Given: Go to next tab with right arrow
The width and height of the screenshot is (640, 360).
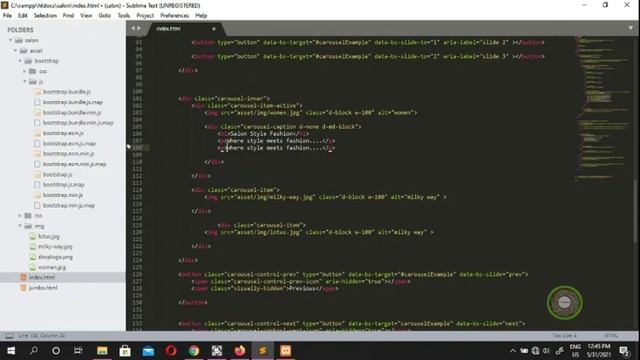Looking at the screenshot, I should click(139, 28).
